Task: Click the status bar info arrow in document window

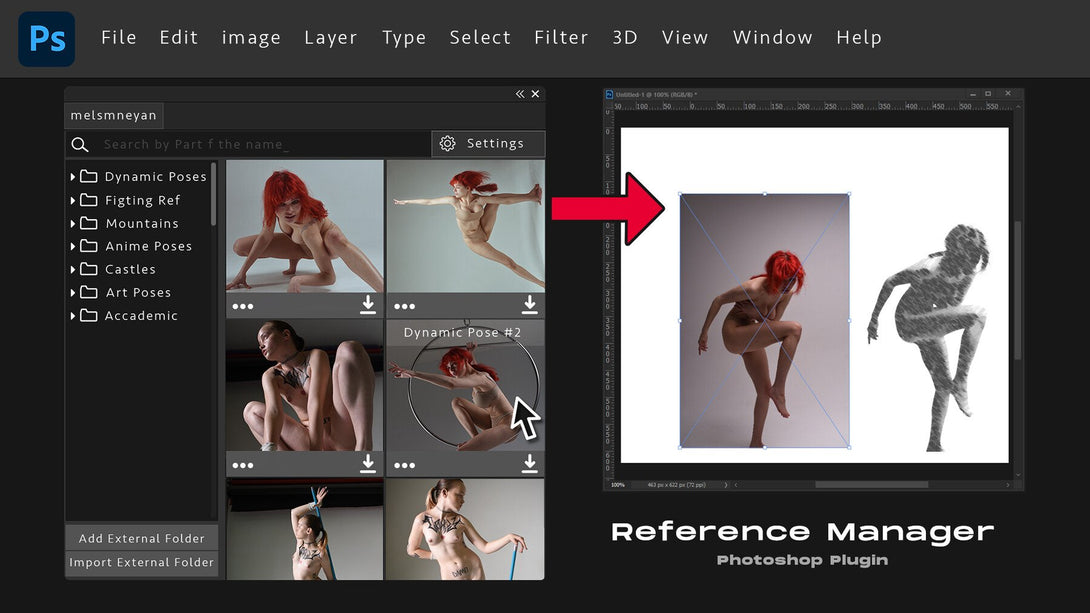Action: [x=726, y=485]
